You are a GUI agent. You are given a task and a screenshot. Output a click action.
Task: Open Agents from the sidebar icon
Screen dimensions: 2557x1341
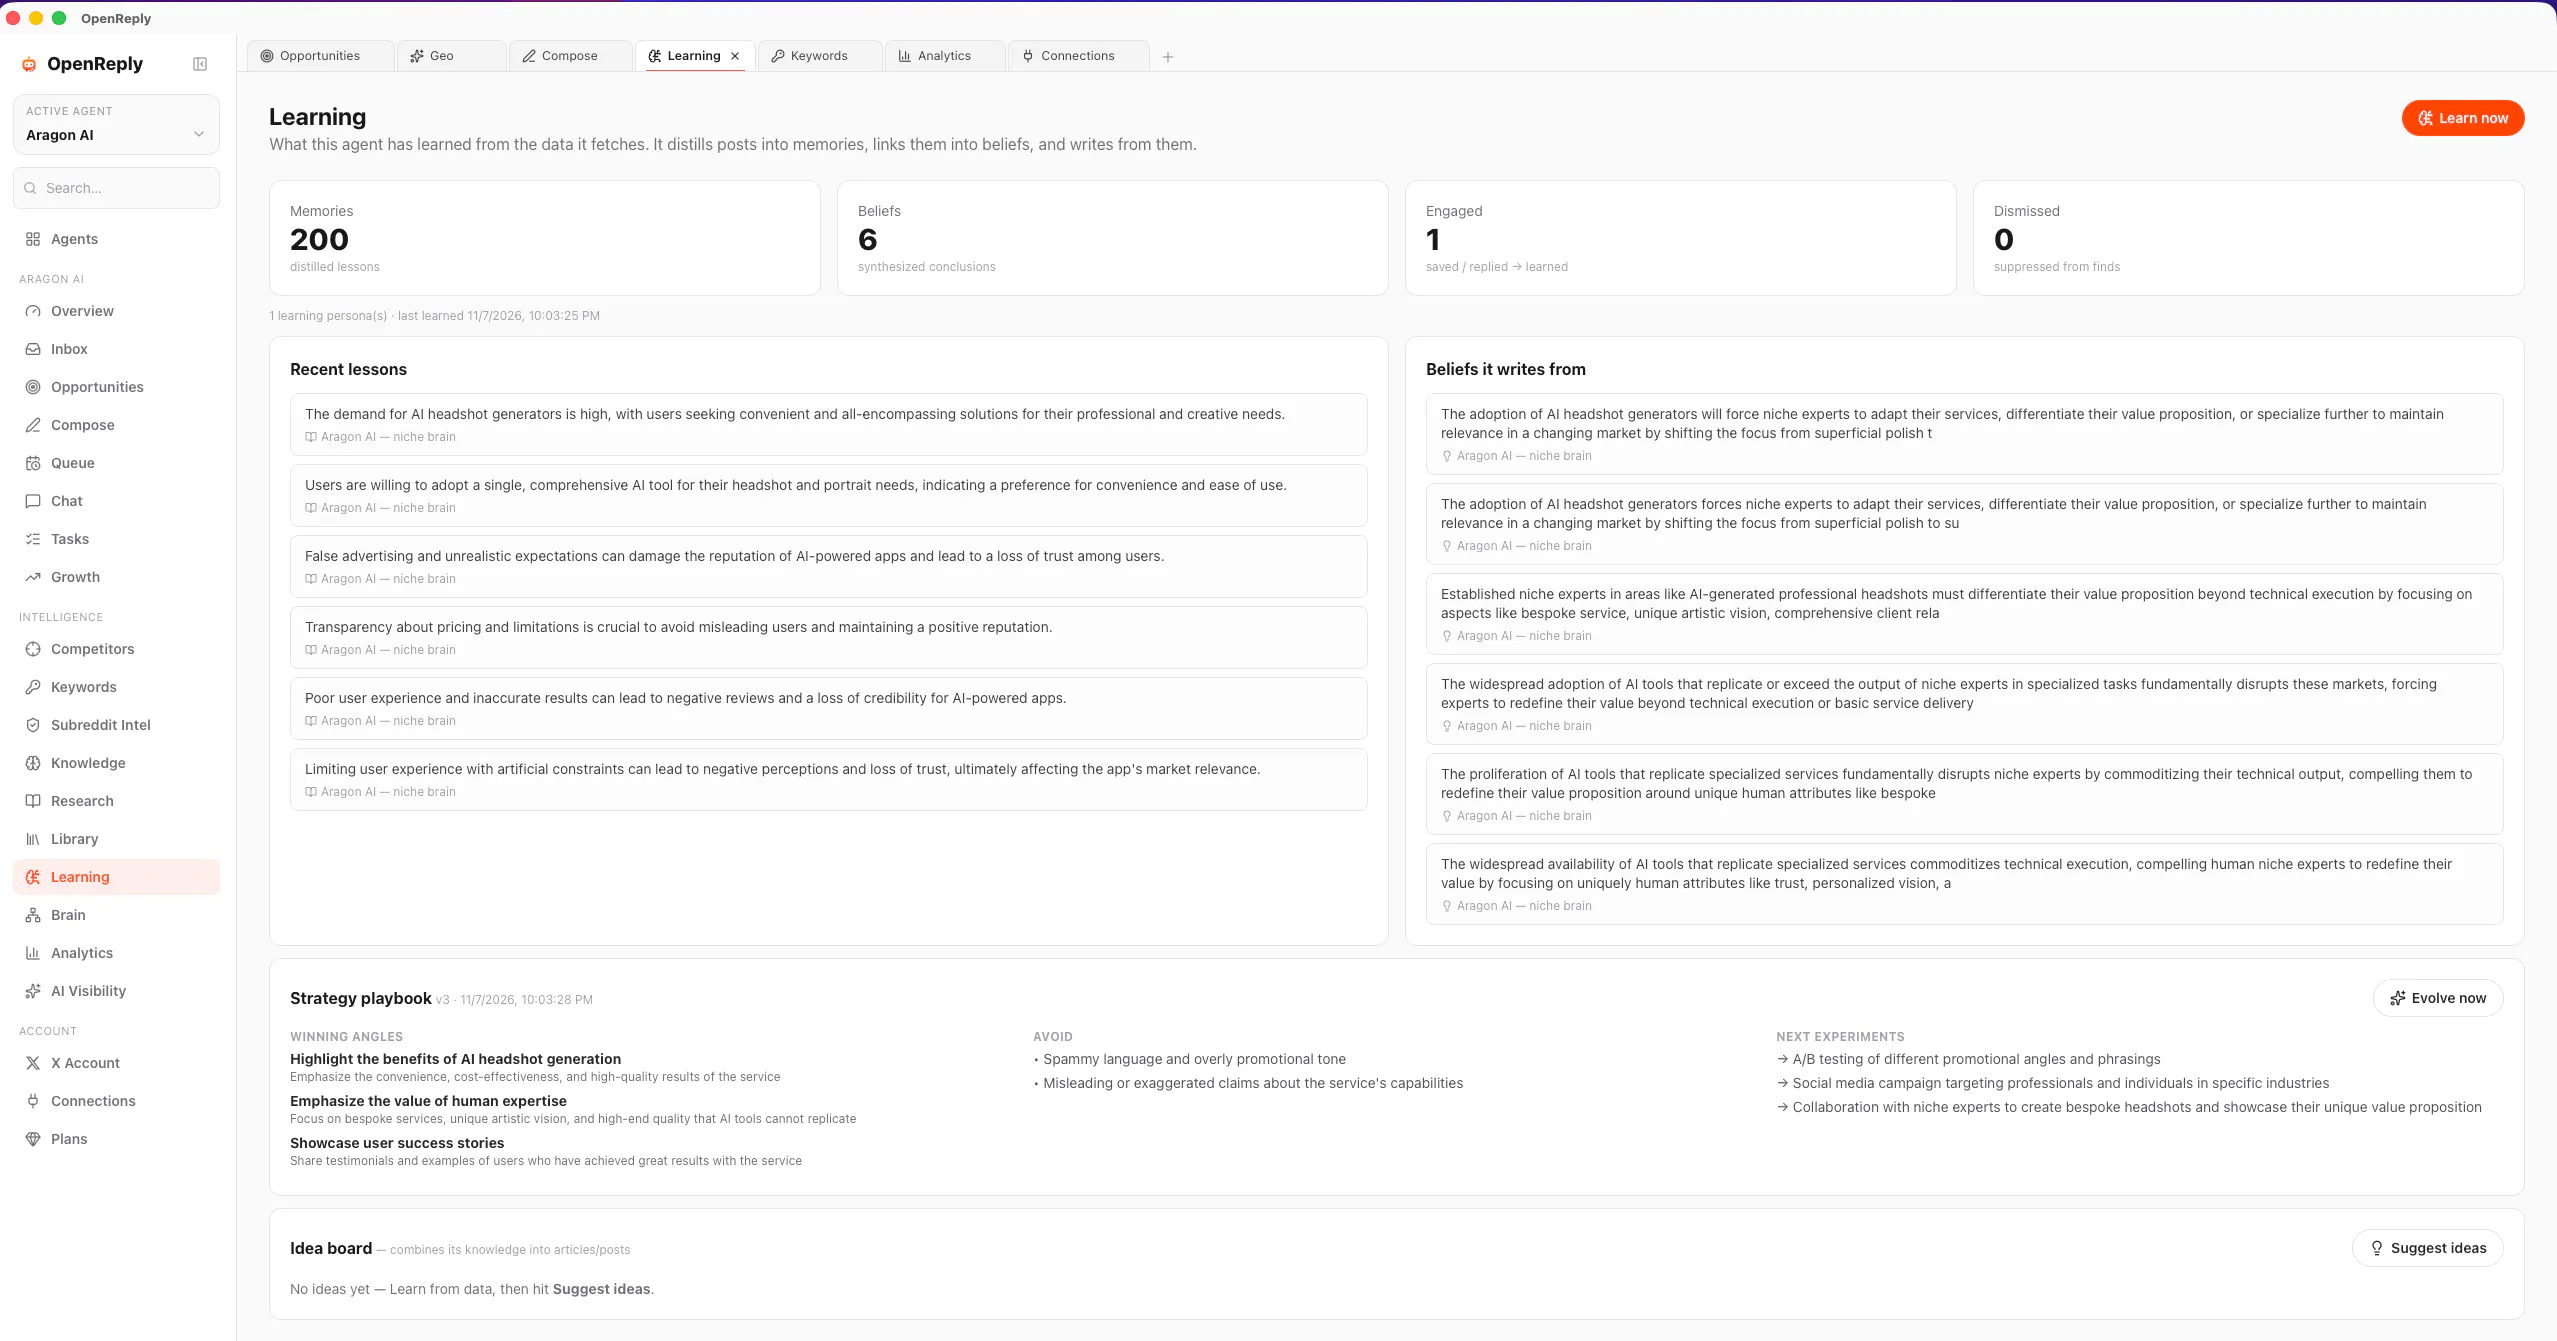click(33, 239)
